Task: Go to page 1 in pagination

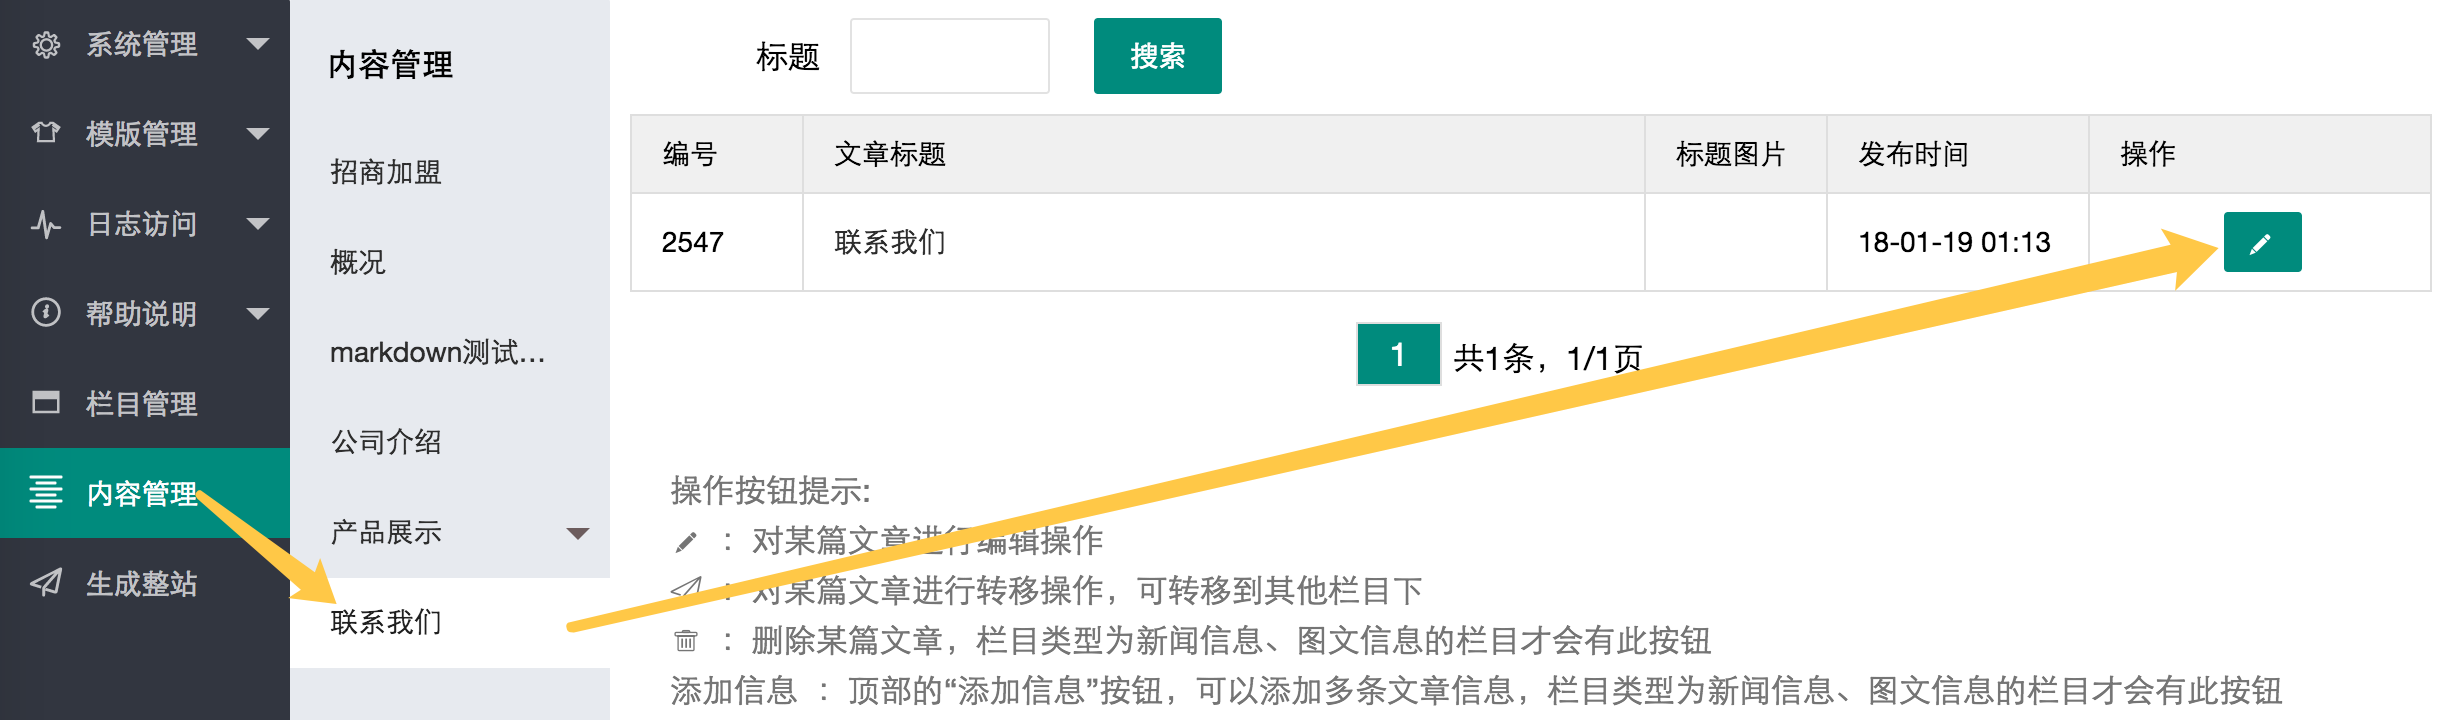Action: (x=1398, y=355)
